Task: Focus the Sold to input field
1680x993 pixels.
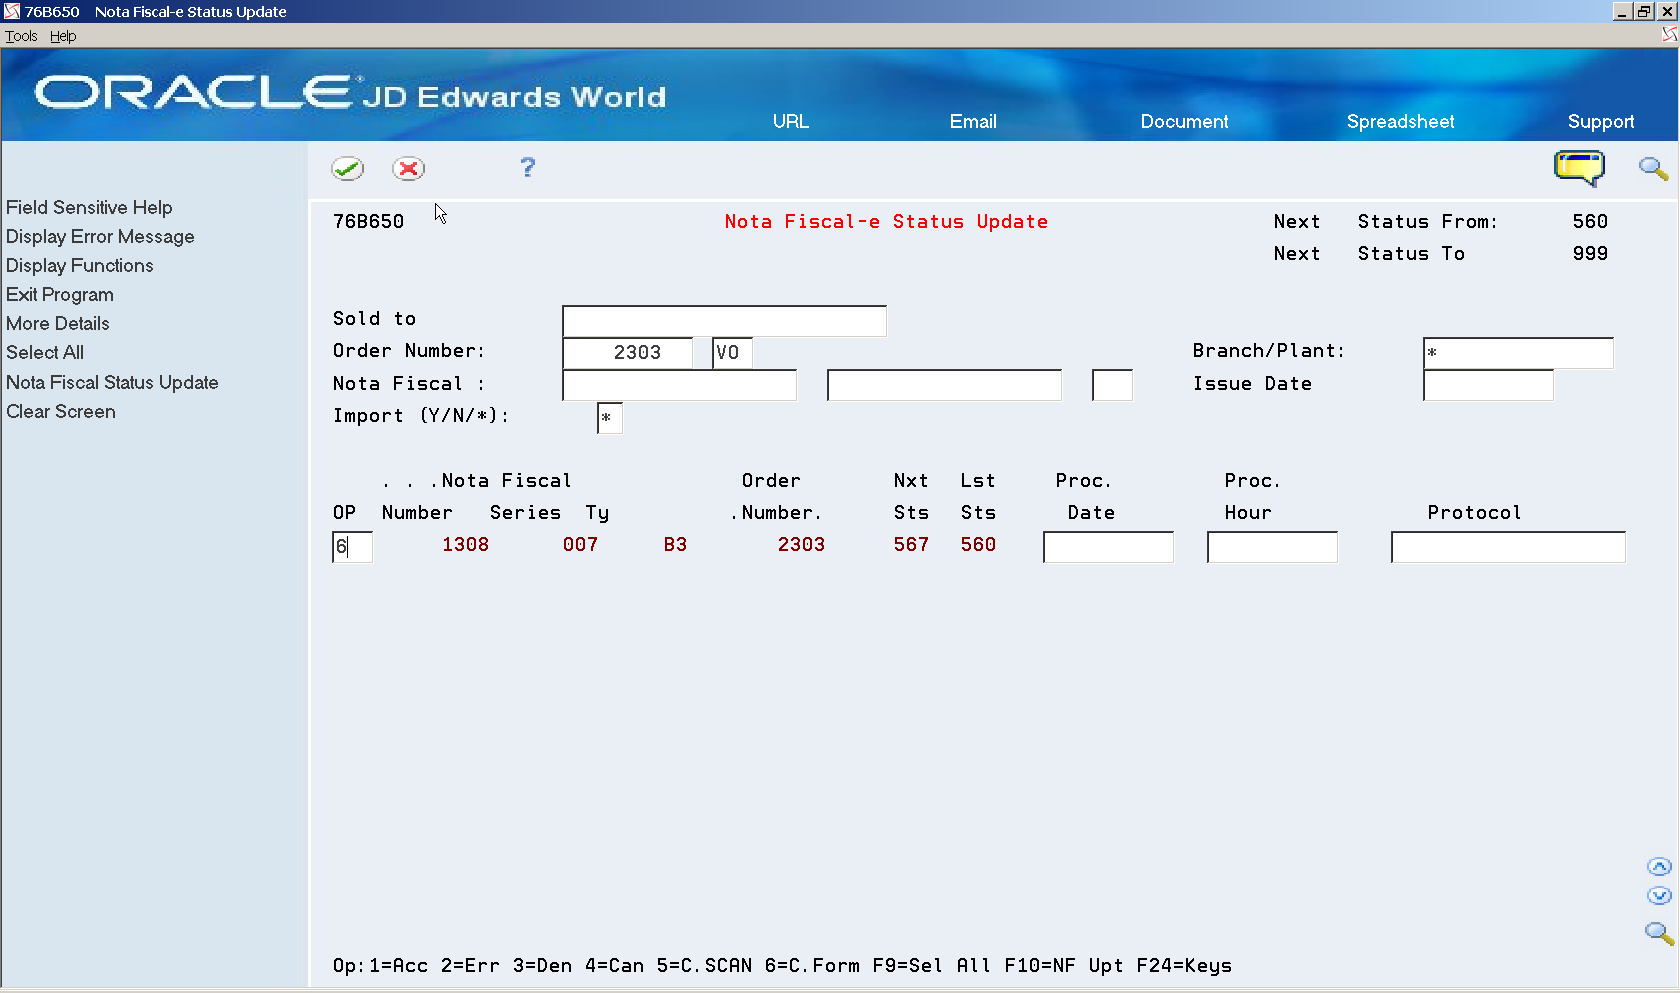Action: 724,321
